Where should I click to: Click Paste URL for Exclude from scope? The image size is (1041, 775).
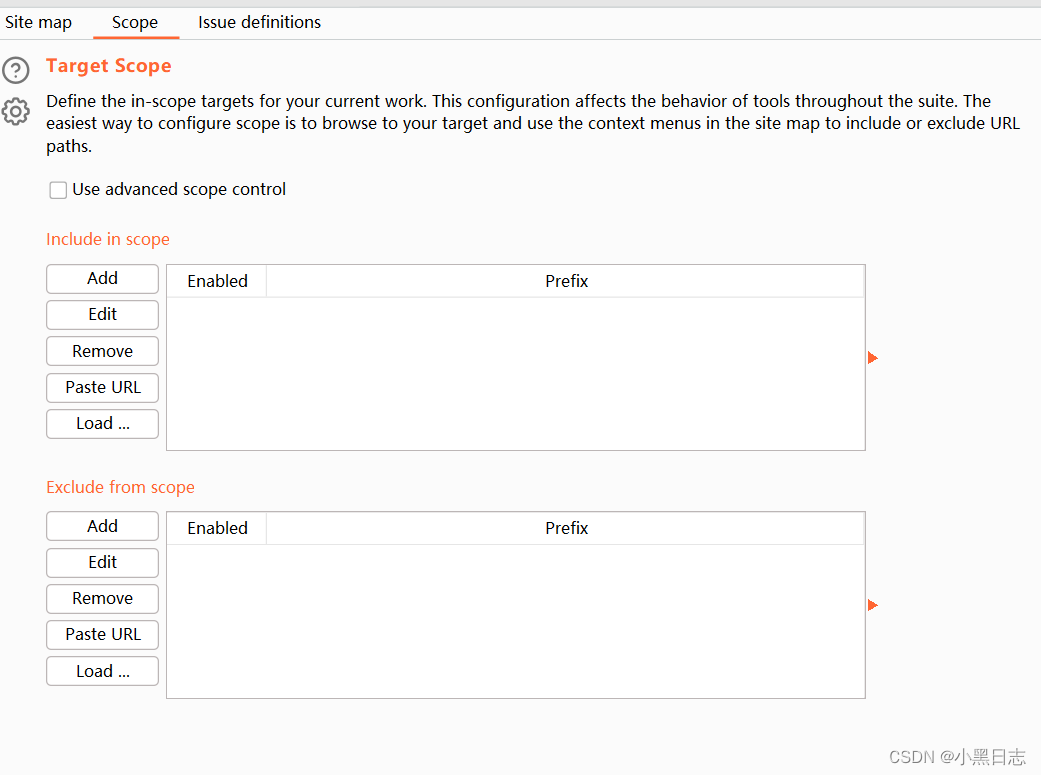coord(102,634)
